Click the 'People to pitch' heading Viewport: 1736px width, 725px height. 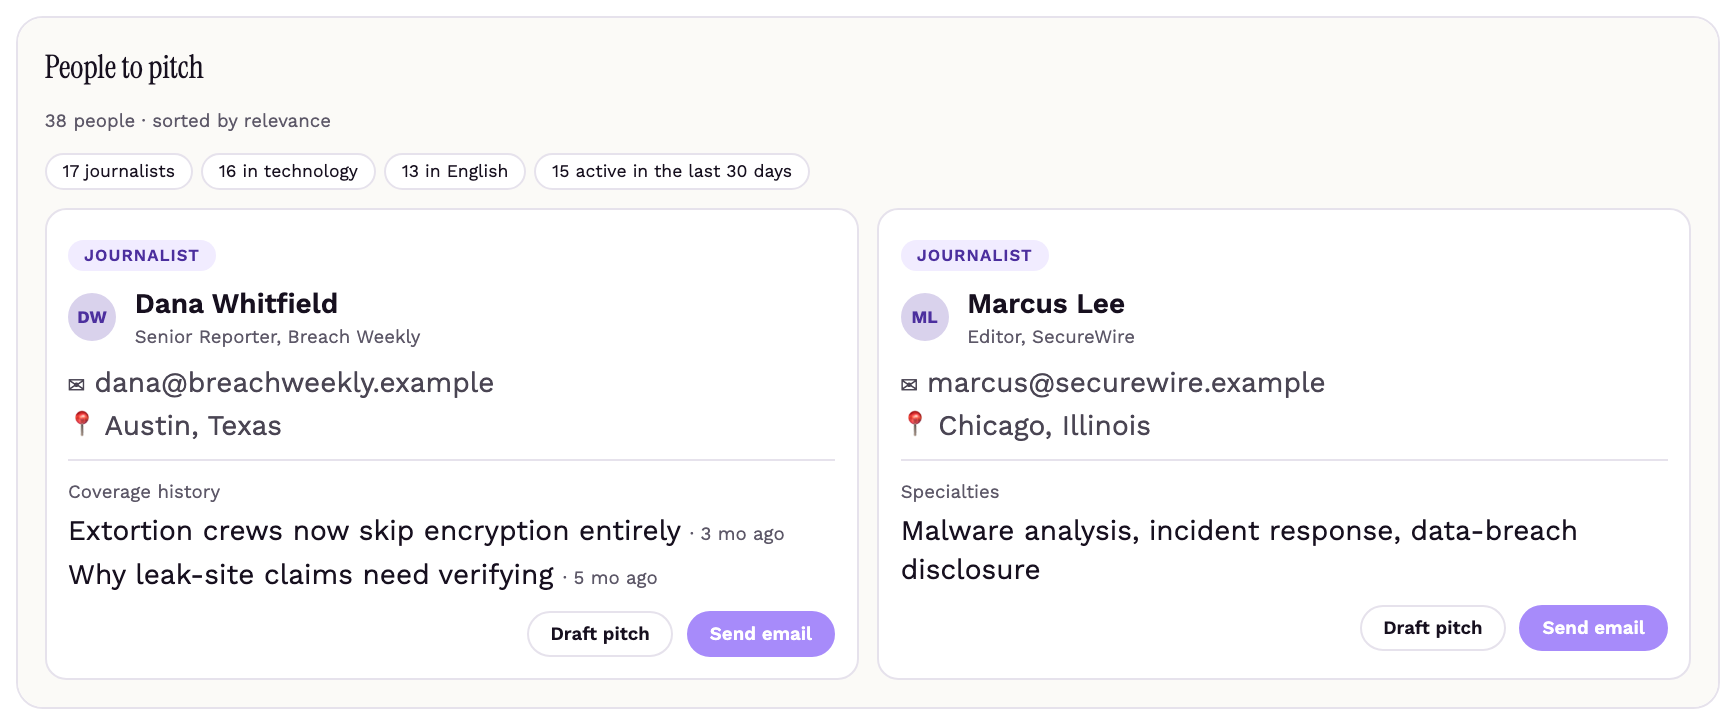point(124,68)
